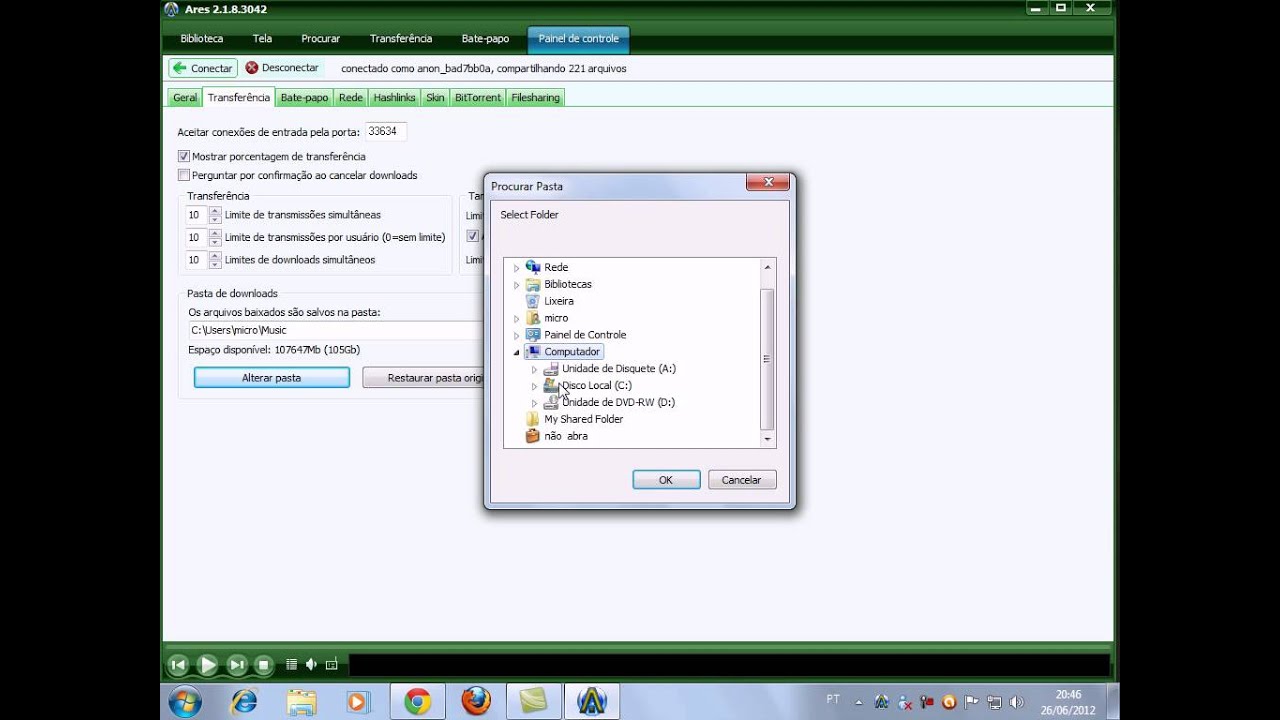1280x720 pixels.
Task: Open Windows Media Player from taskbar
Action: pos(358,702)
